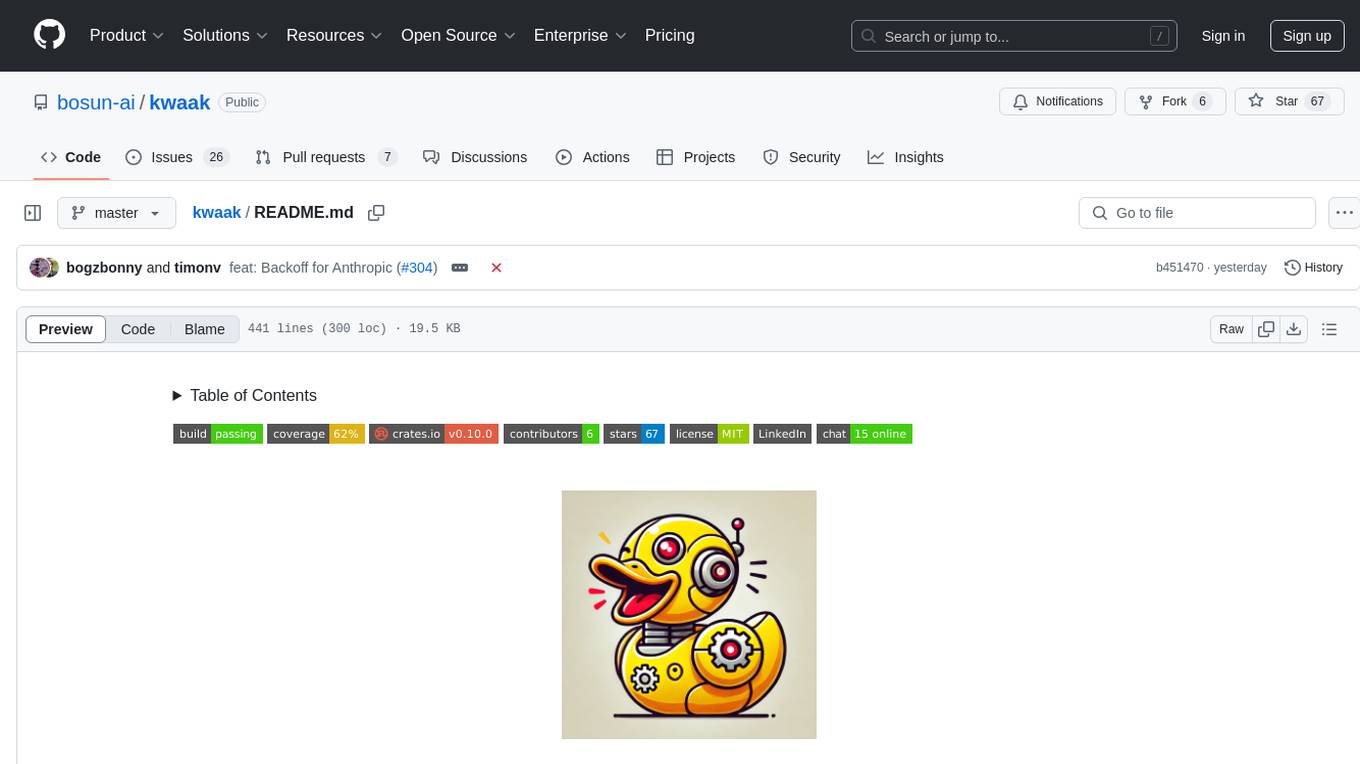The image size is (1360, 764).
Task: Click the build passing badge
Action: point(218,434)
